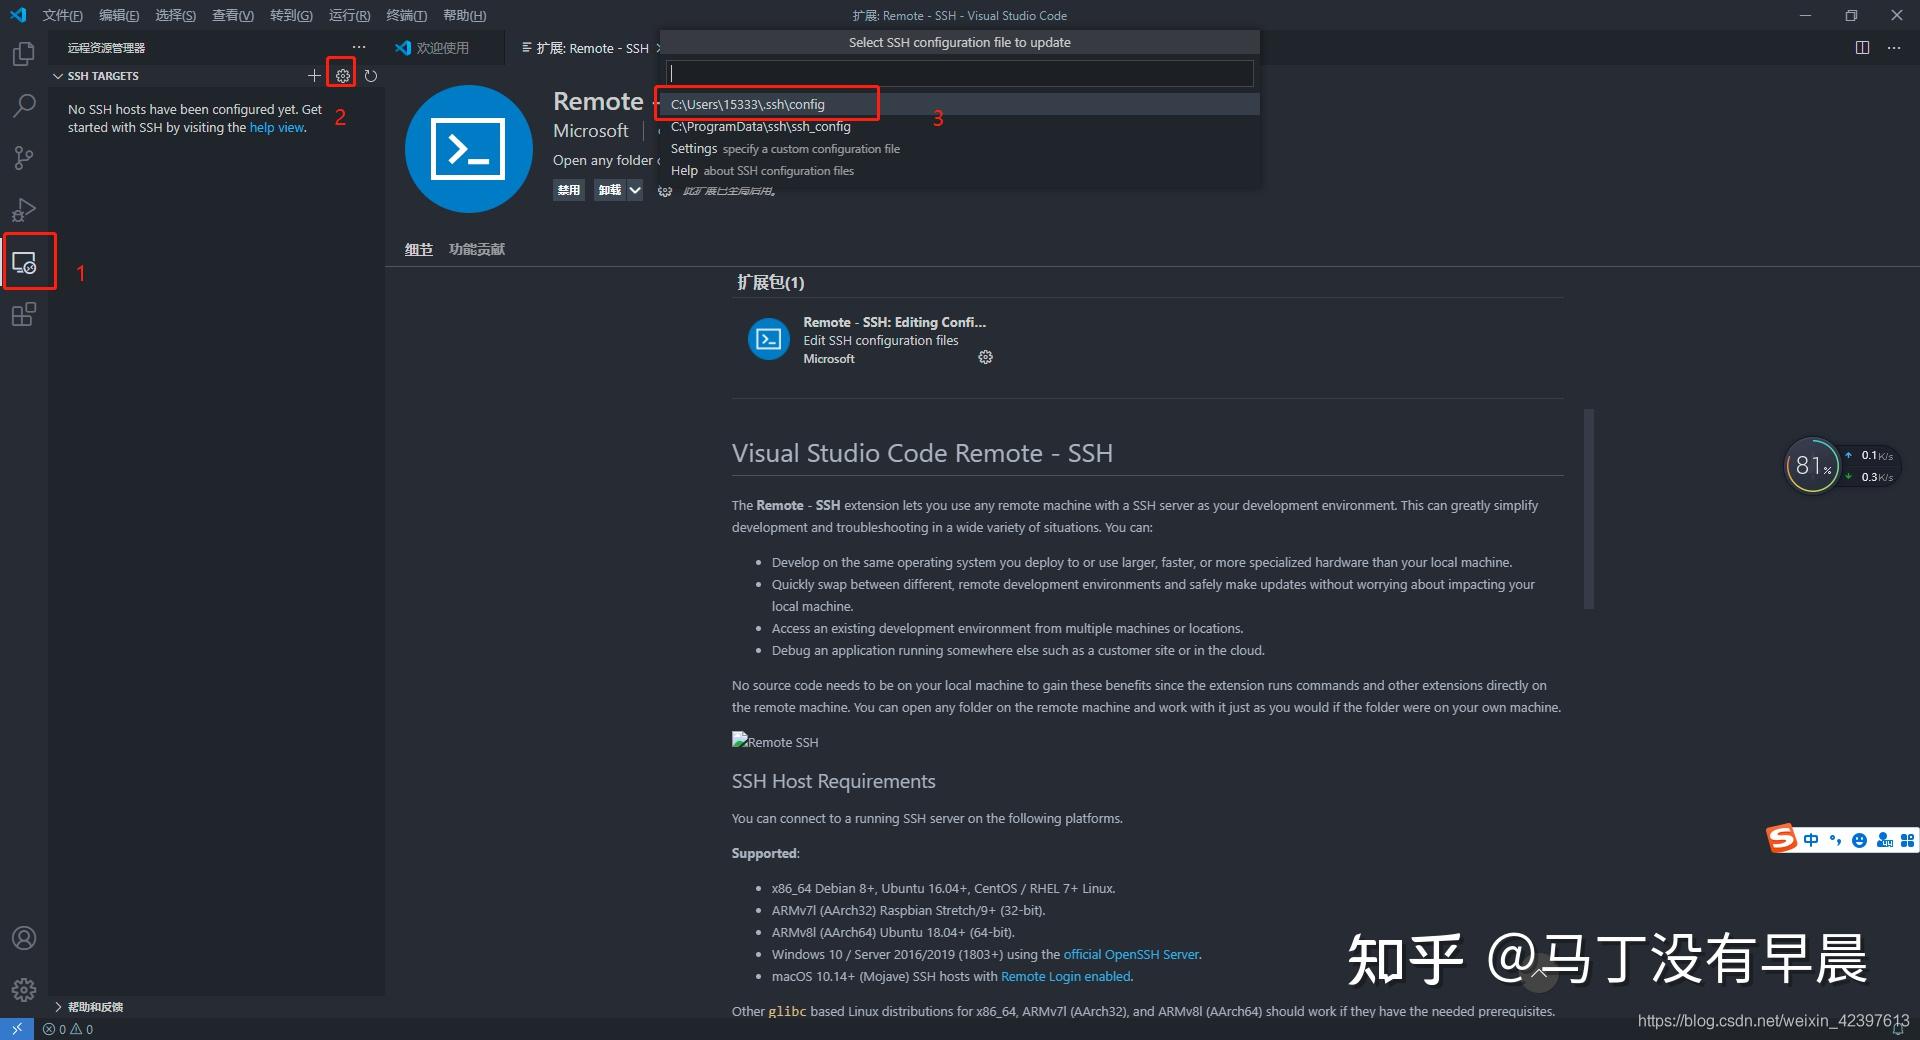The height and width of the screenshot is (1040, 1920).
Task: Switch to the 功能贡献 tab
Action: (x=476, y=249)
